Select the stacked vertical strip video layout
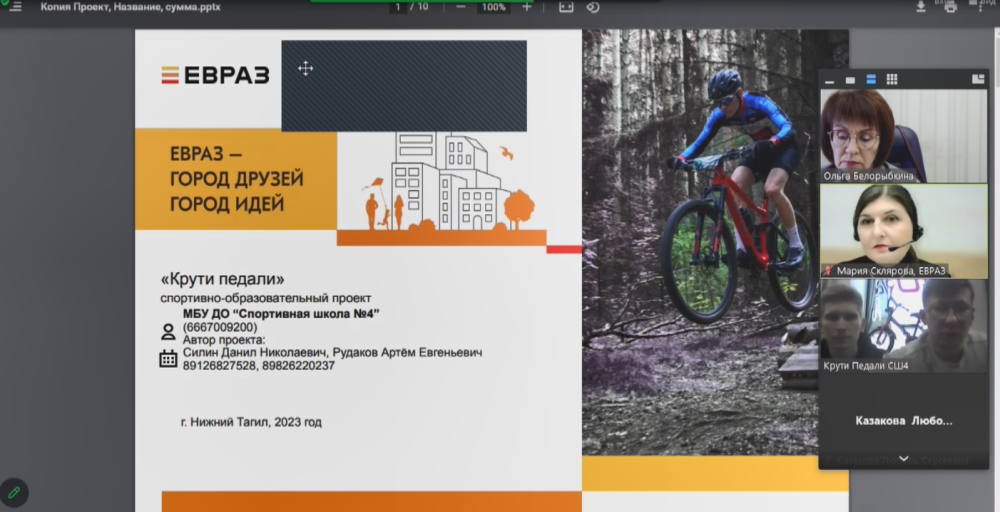The height and width of the screenshot is (512, 1000). click(x=871, y=80)
